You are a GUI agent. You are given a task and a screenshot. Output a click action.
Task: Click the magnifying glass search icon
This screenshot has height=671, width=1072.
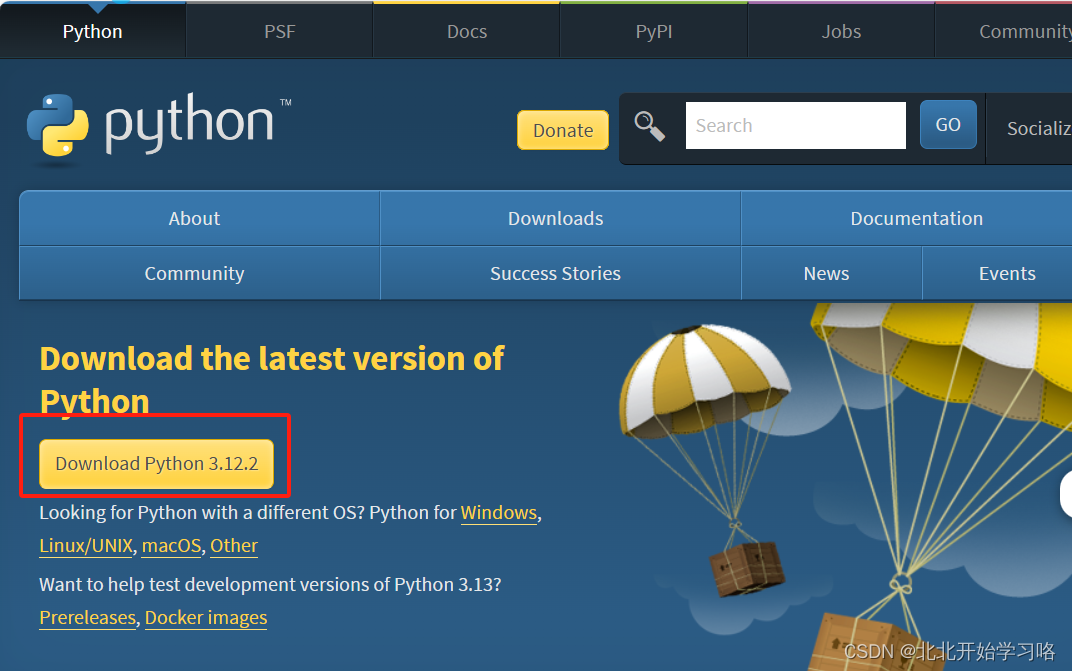point(649,127)
